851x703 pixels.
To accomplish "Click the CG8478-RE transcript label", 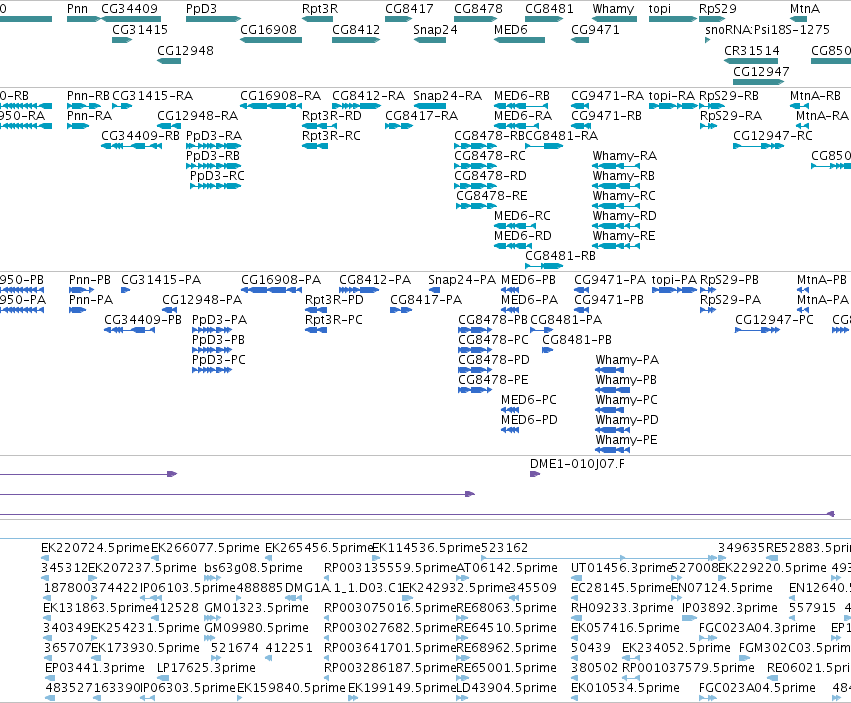I will point(492,196).
